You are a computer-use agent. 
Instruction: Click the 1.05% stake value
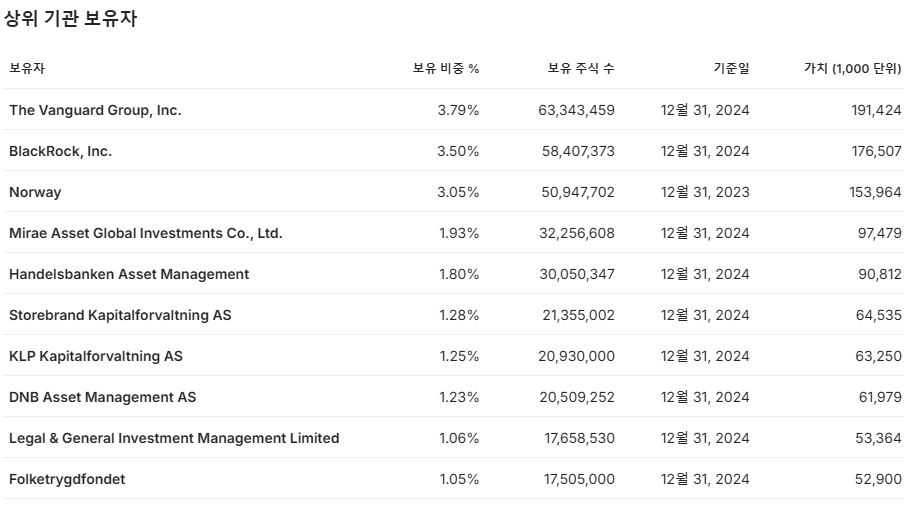[x=459, y=479]
